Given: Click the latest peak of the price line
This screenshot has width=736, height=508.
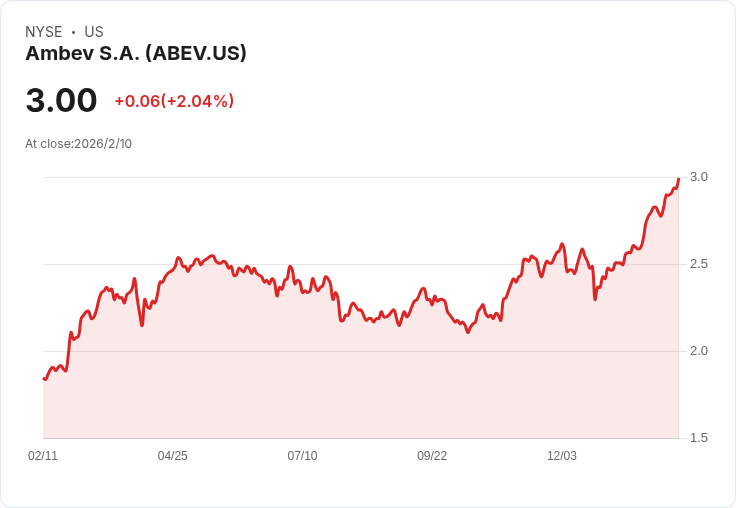Looking at the screenshot, I should coord(678,179).
